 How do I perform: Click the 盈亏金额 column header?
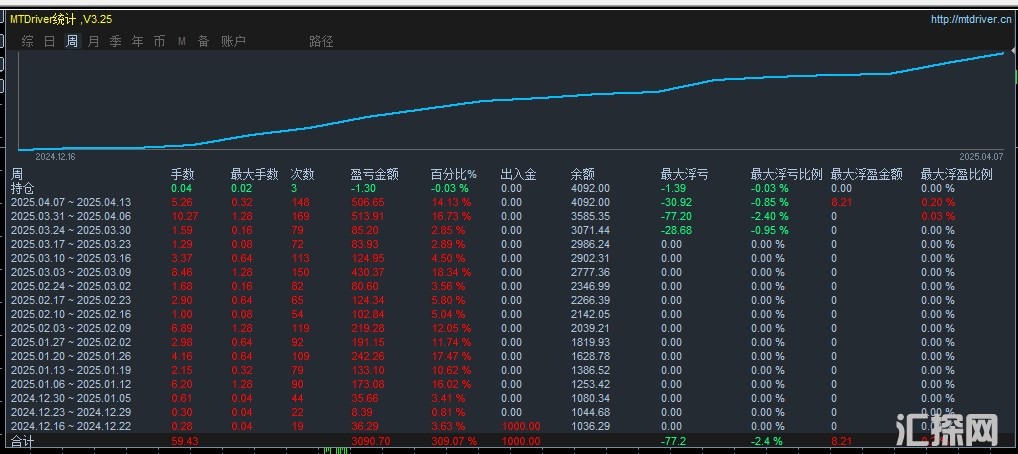[x=375, y=174]
